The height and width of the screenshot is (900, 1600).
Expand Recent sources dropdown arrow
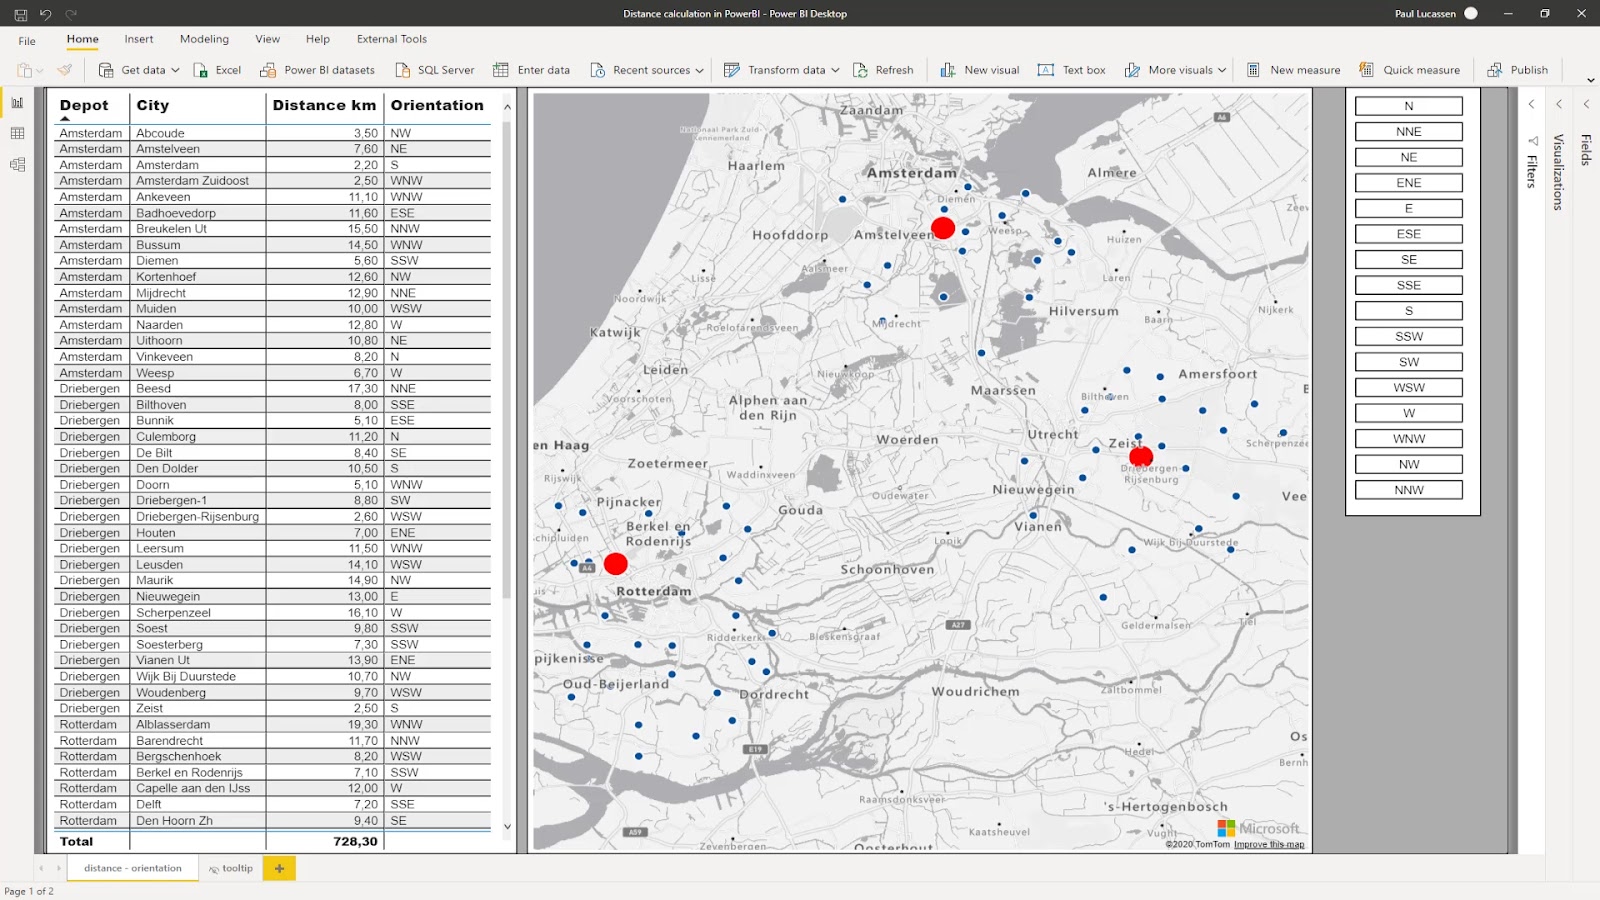point(699,70)
